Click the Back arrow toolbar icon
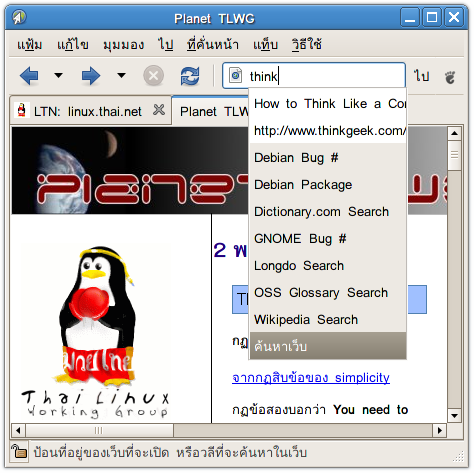The width and height of the screenshot is (474, 473). (x=29, y=76)
